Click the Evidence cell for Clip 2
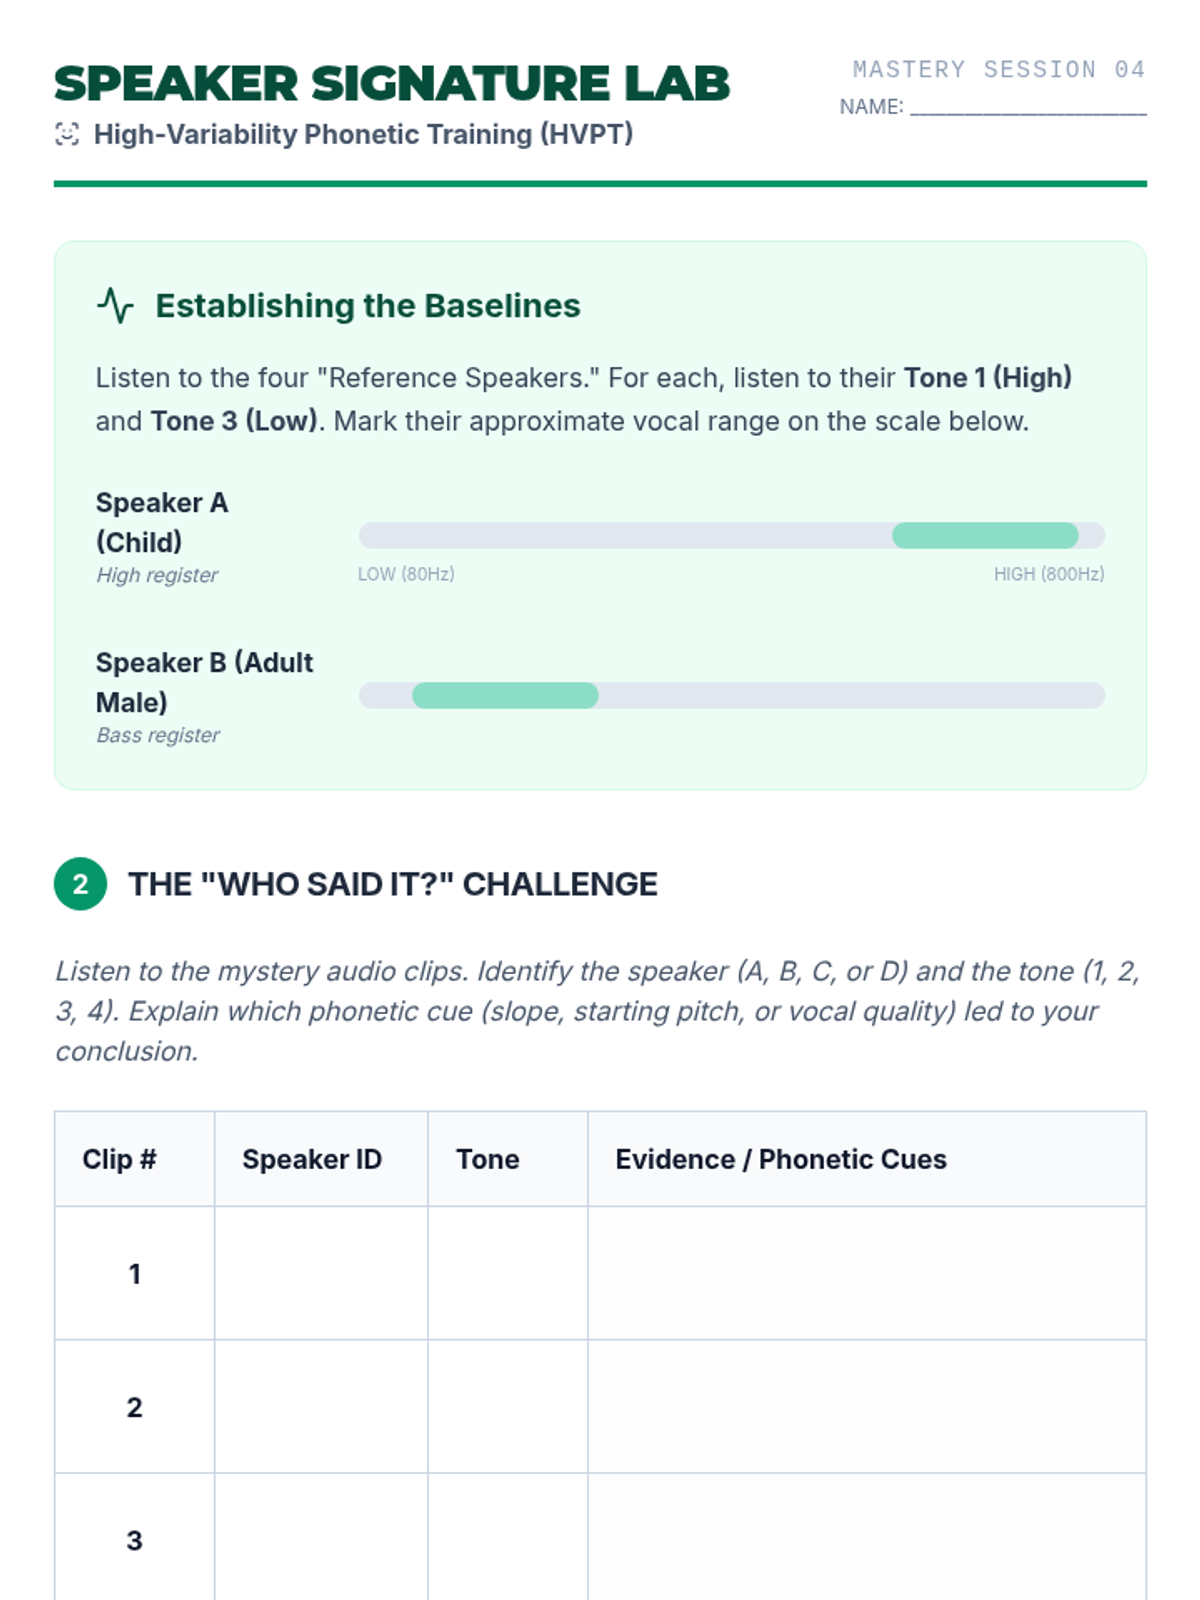1200x1600 pixels. [866, 1406]
